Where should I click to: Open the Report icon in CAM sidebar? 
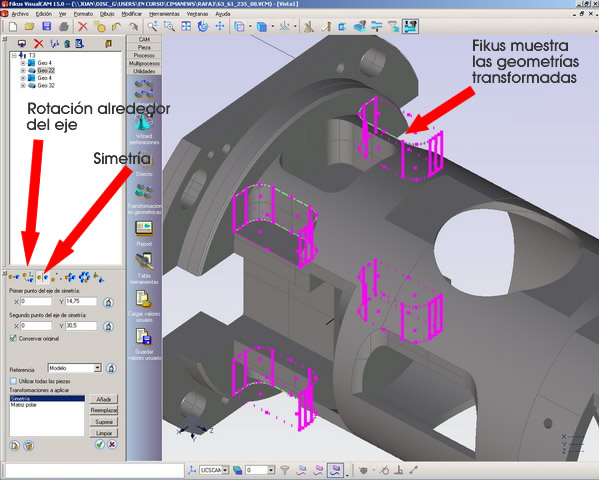(x=144, y=229)
